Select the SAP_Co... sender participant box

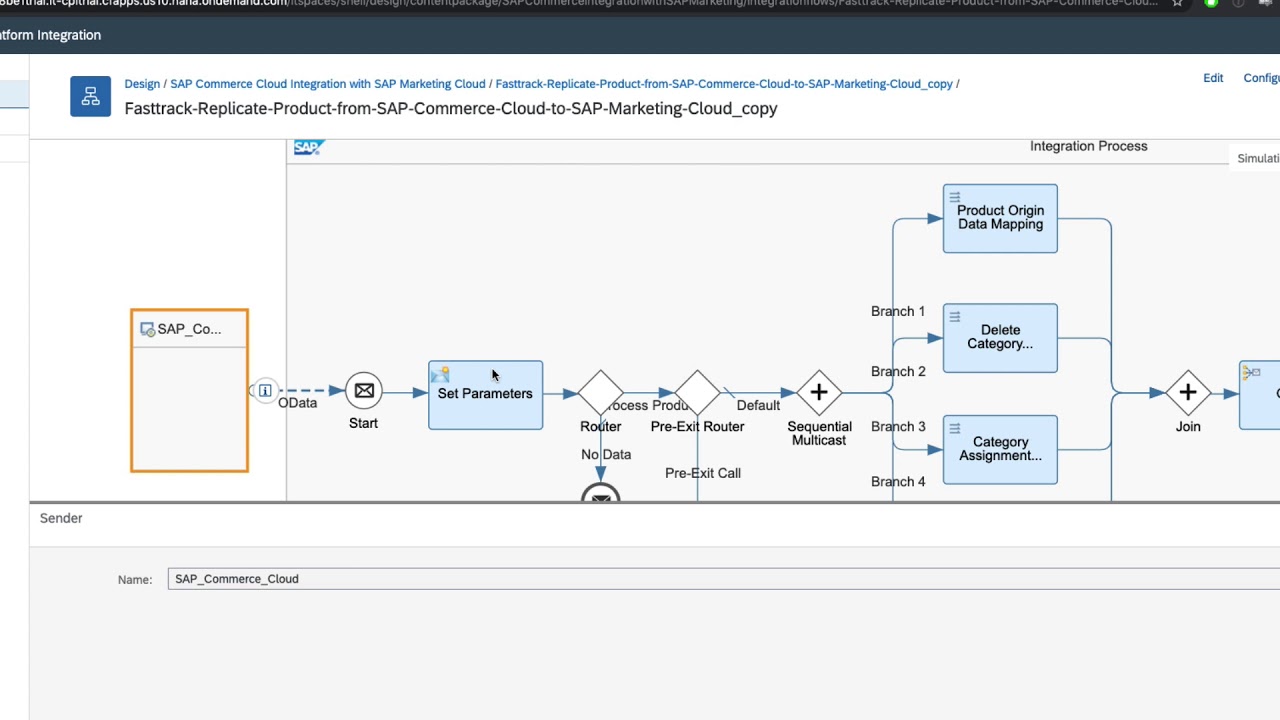pos(189,390)
